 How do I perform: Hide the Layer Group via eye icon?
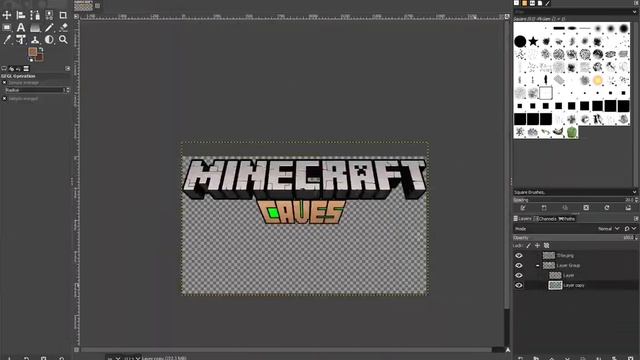pyautogui.click(x=519, y=265)
